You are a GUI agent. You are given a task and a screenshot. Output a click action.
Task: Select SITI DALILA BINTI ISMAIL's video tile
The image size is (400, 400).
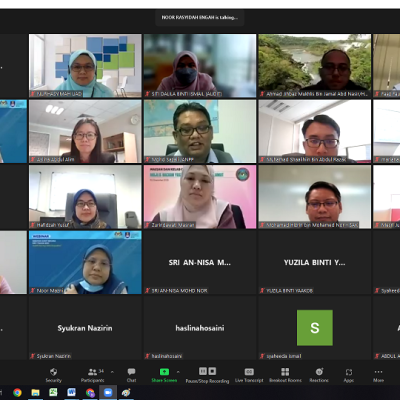point(200,66)
